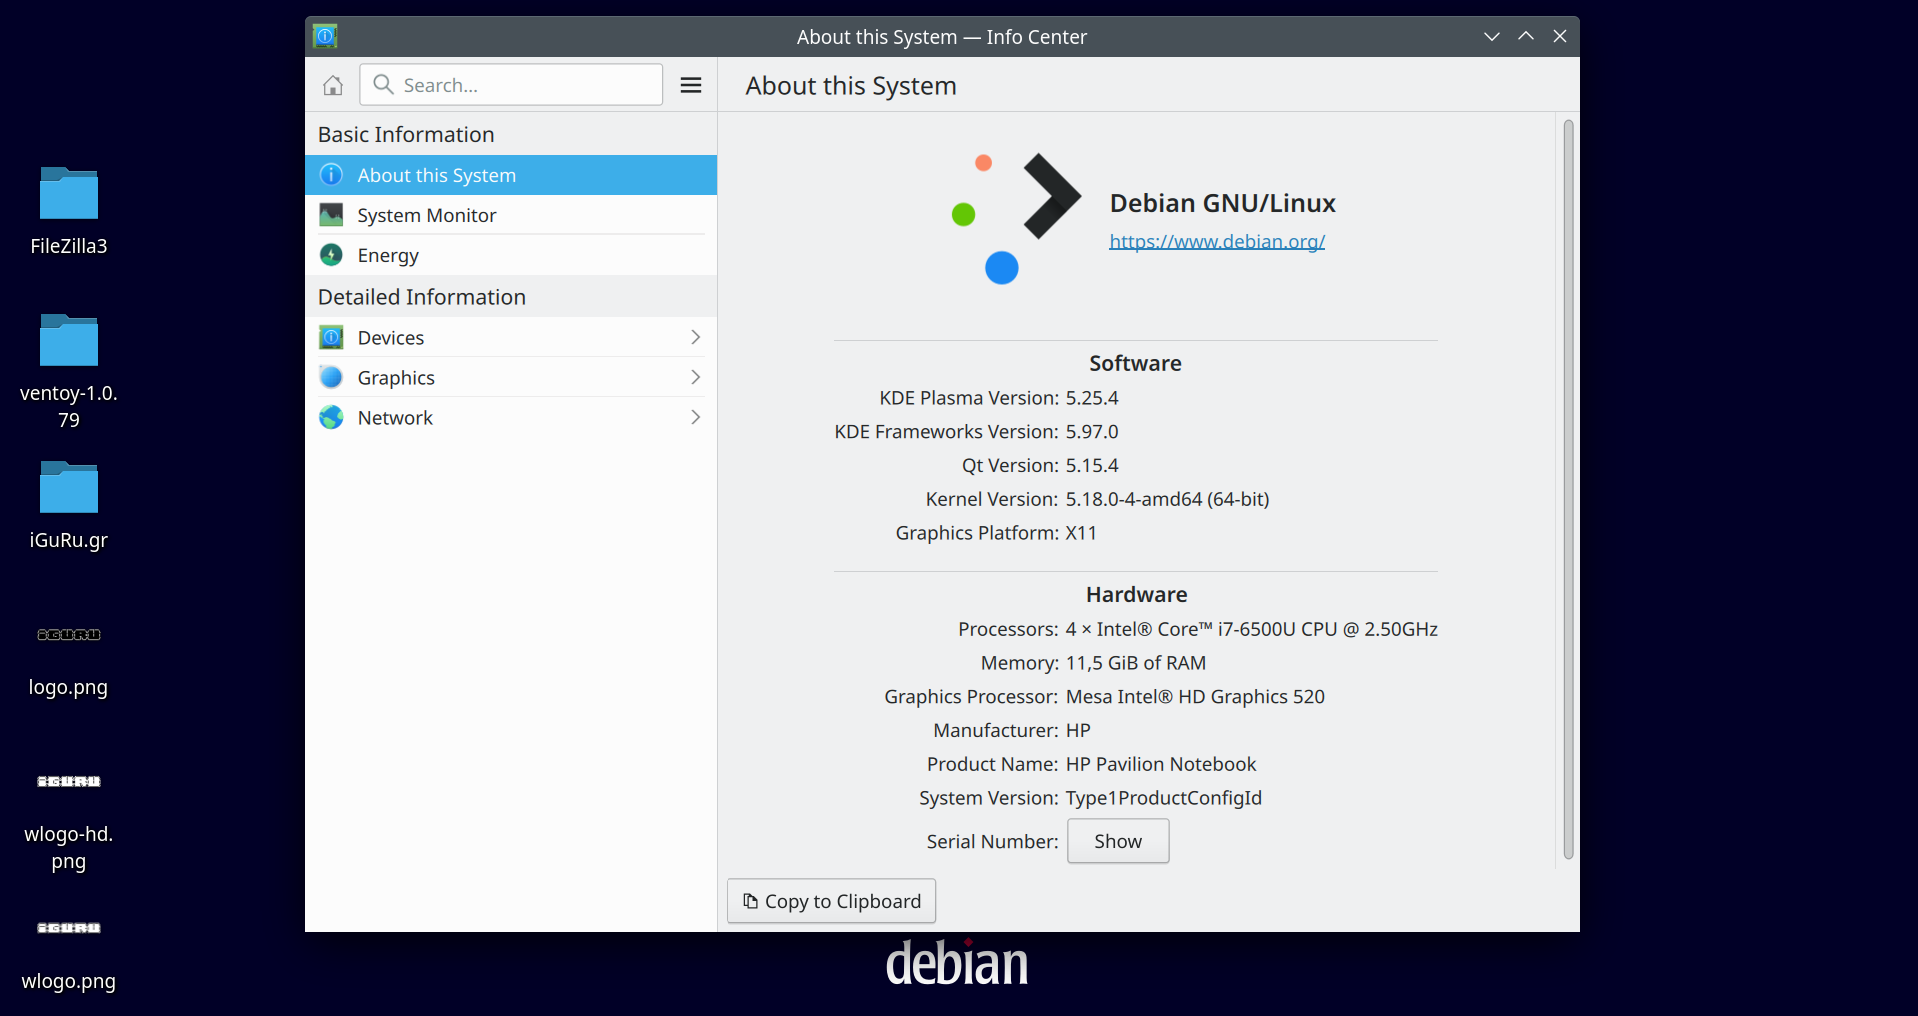The image size is (1918, 1016).
Task: Click Qt Version value 5.15.4
Action: [1092, 466]
